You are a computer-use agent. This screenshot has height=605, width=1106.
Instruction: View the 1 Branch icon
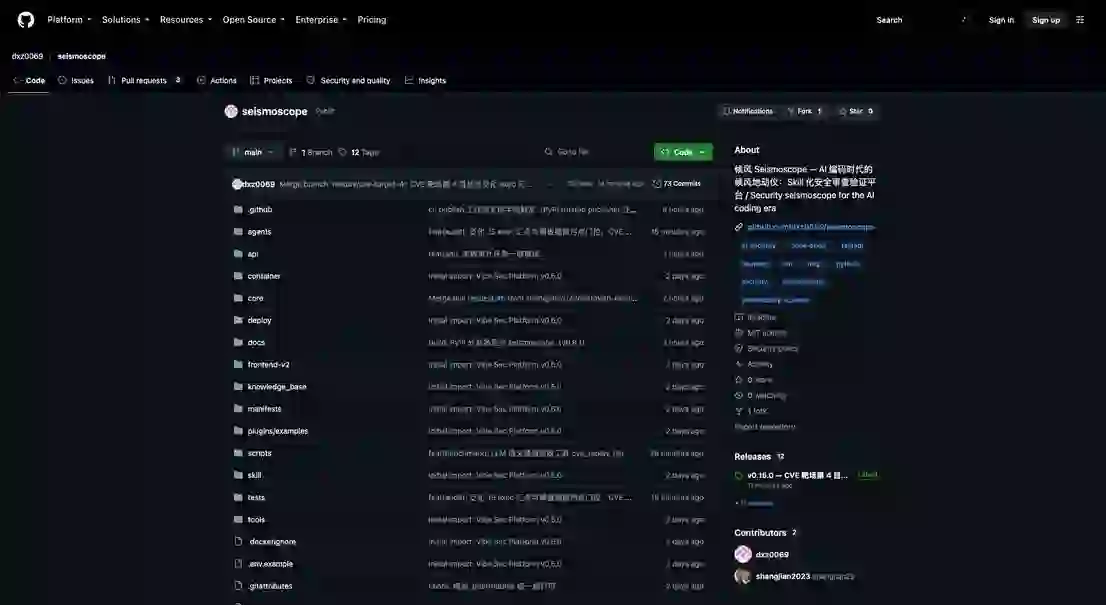pyautogui.click(x=293, y=152)
